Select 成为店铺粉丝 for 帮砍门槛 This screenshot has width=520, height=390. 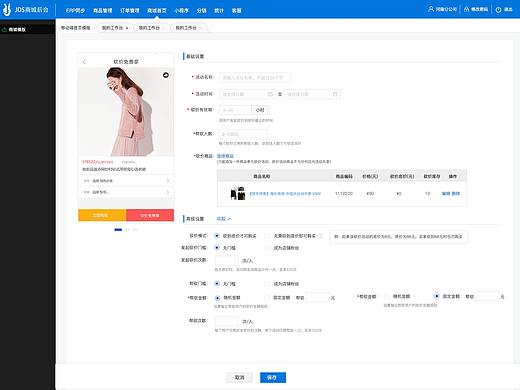267,284
